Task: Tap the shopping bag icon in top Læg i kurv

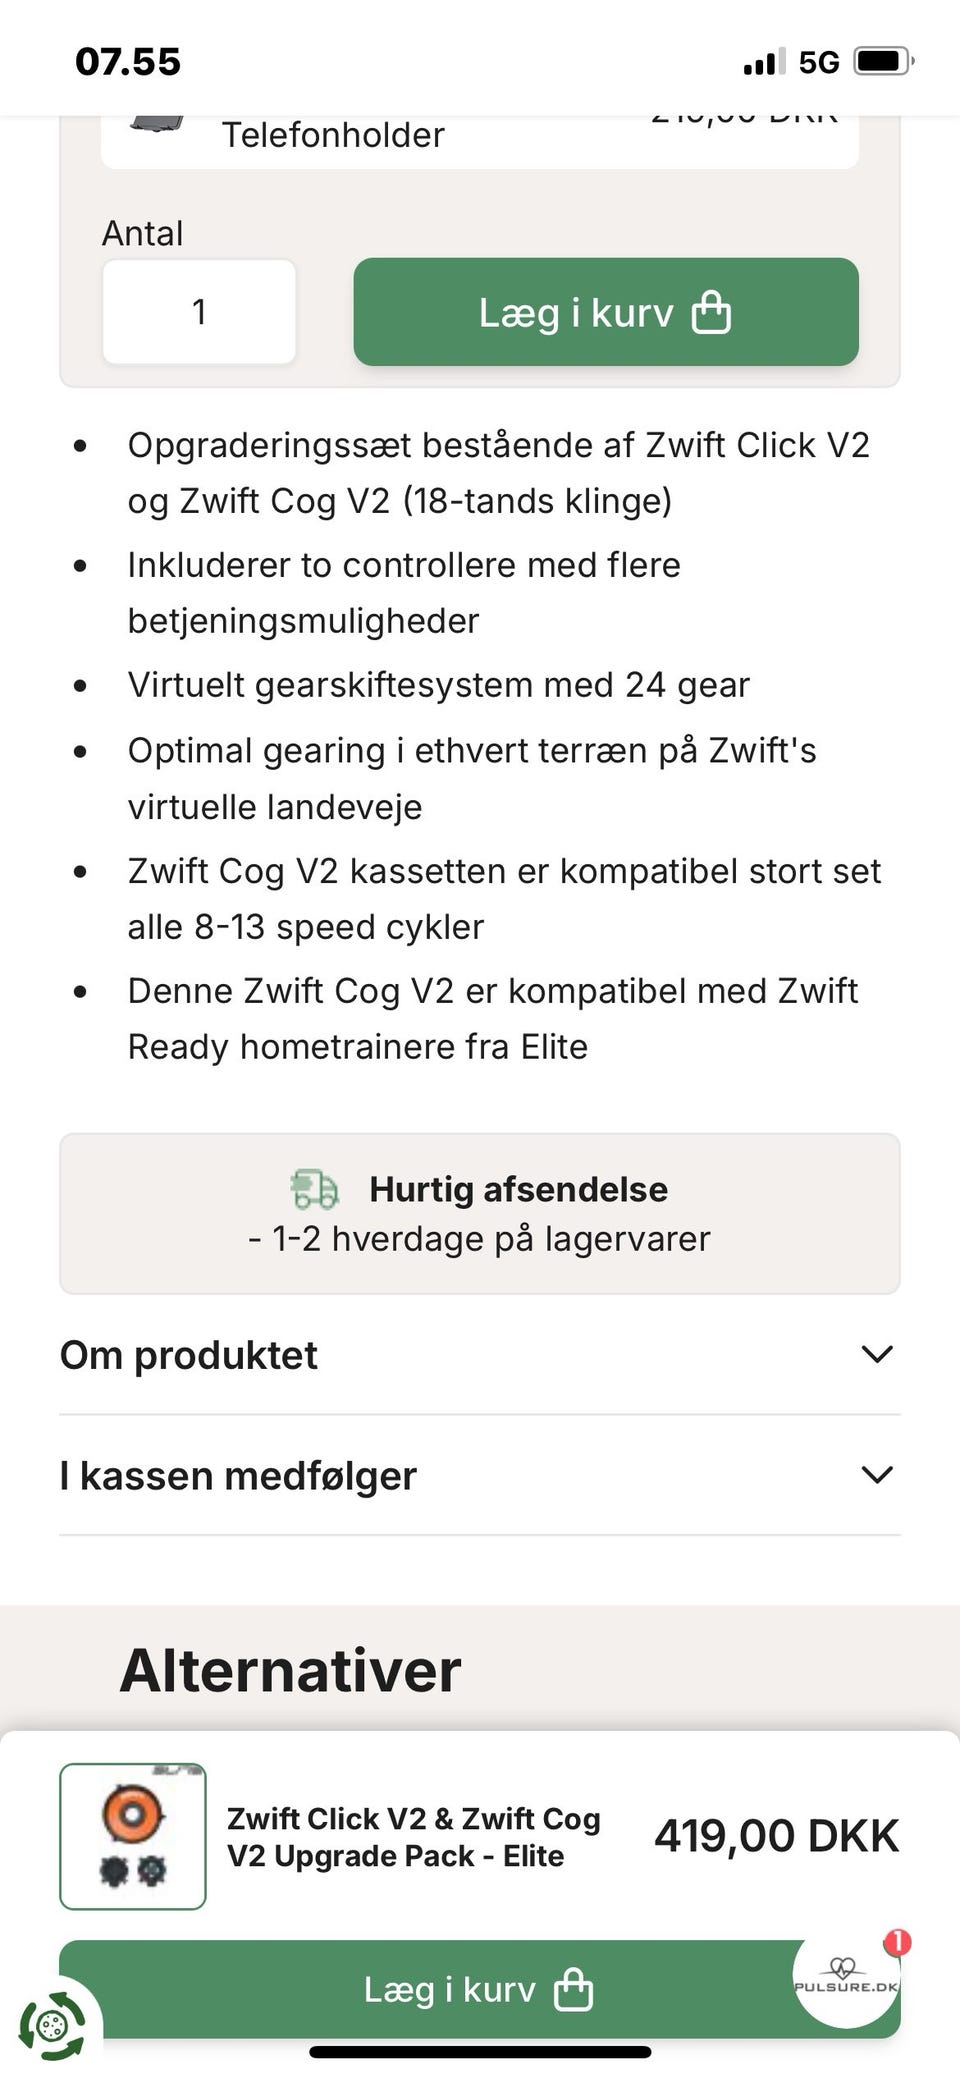Action: coord(711,312)
